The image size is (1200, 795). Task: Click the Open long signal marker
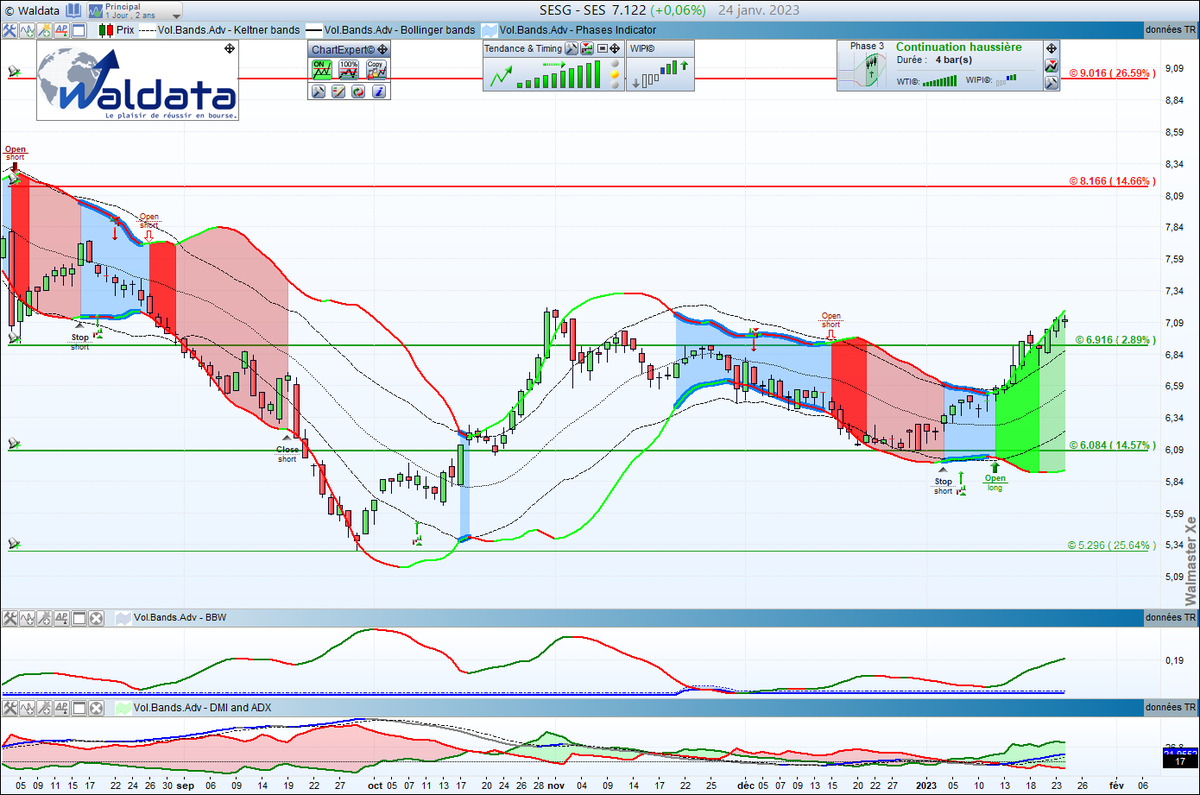tap(994, 479)
